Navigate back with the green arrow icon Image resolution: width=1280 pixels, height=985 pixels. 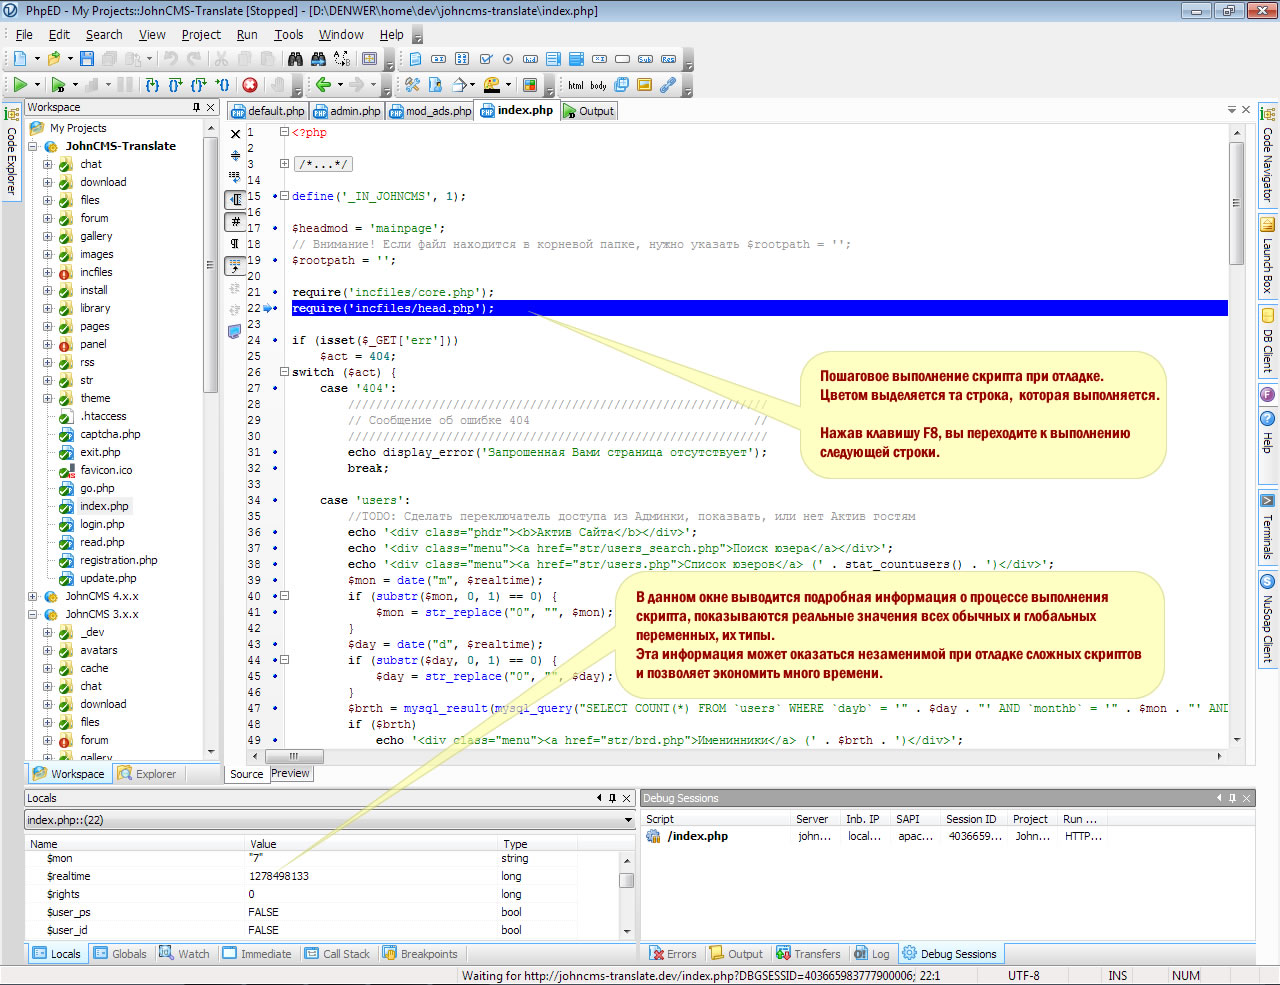tap(323, 85)
